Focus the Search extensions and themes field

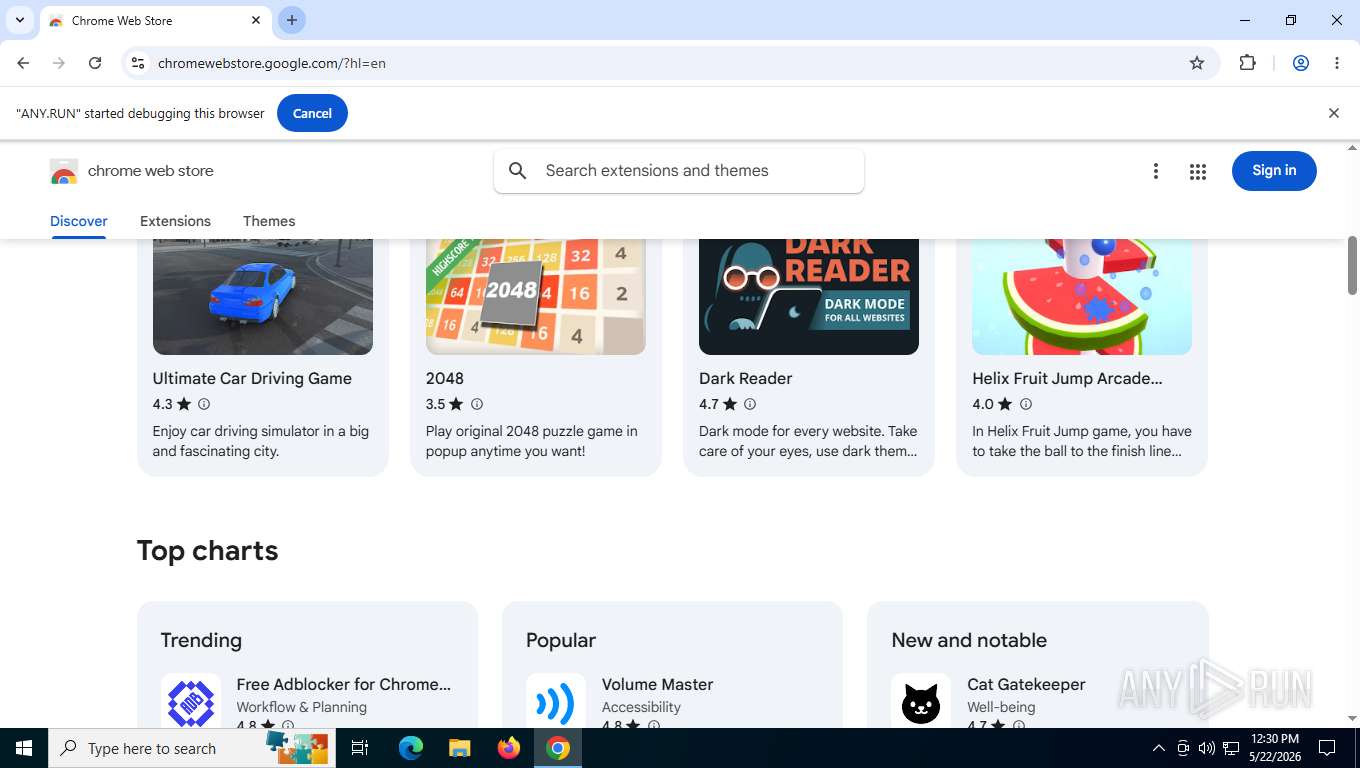click(x=679, y=171)
